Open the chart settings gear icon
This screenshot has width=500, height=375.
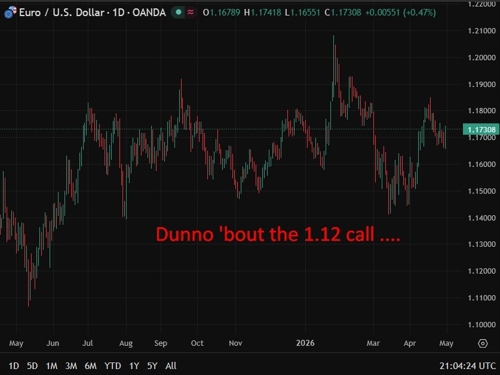click(483, 343)
